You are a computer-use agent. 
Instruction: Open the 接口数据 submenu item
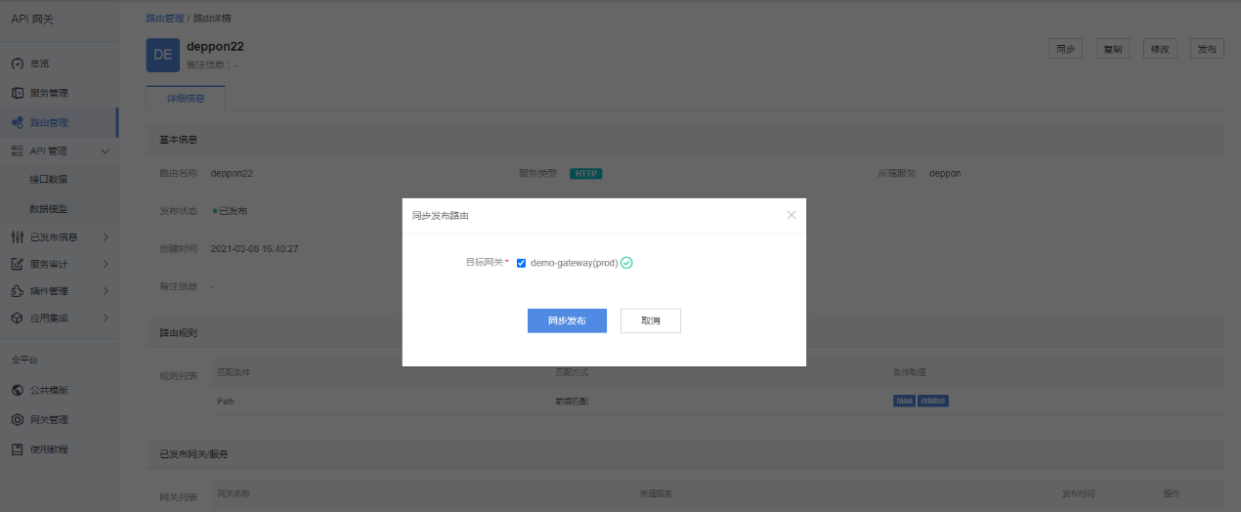pyautogui.click(x=48, y=180)
